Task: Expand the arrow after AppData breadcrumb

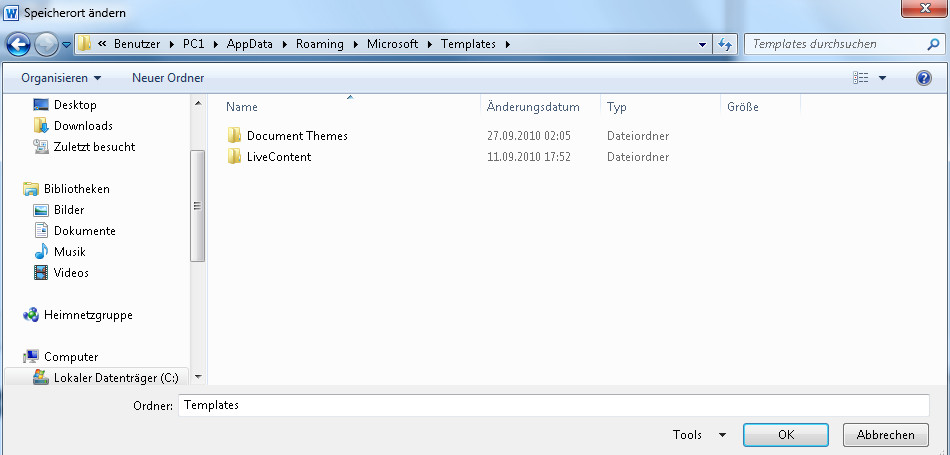Action: click(285, 44)
